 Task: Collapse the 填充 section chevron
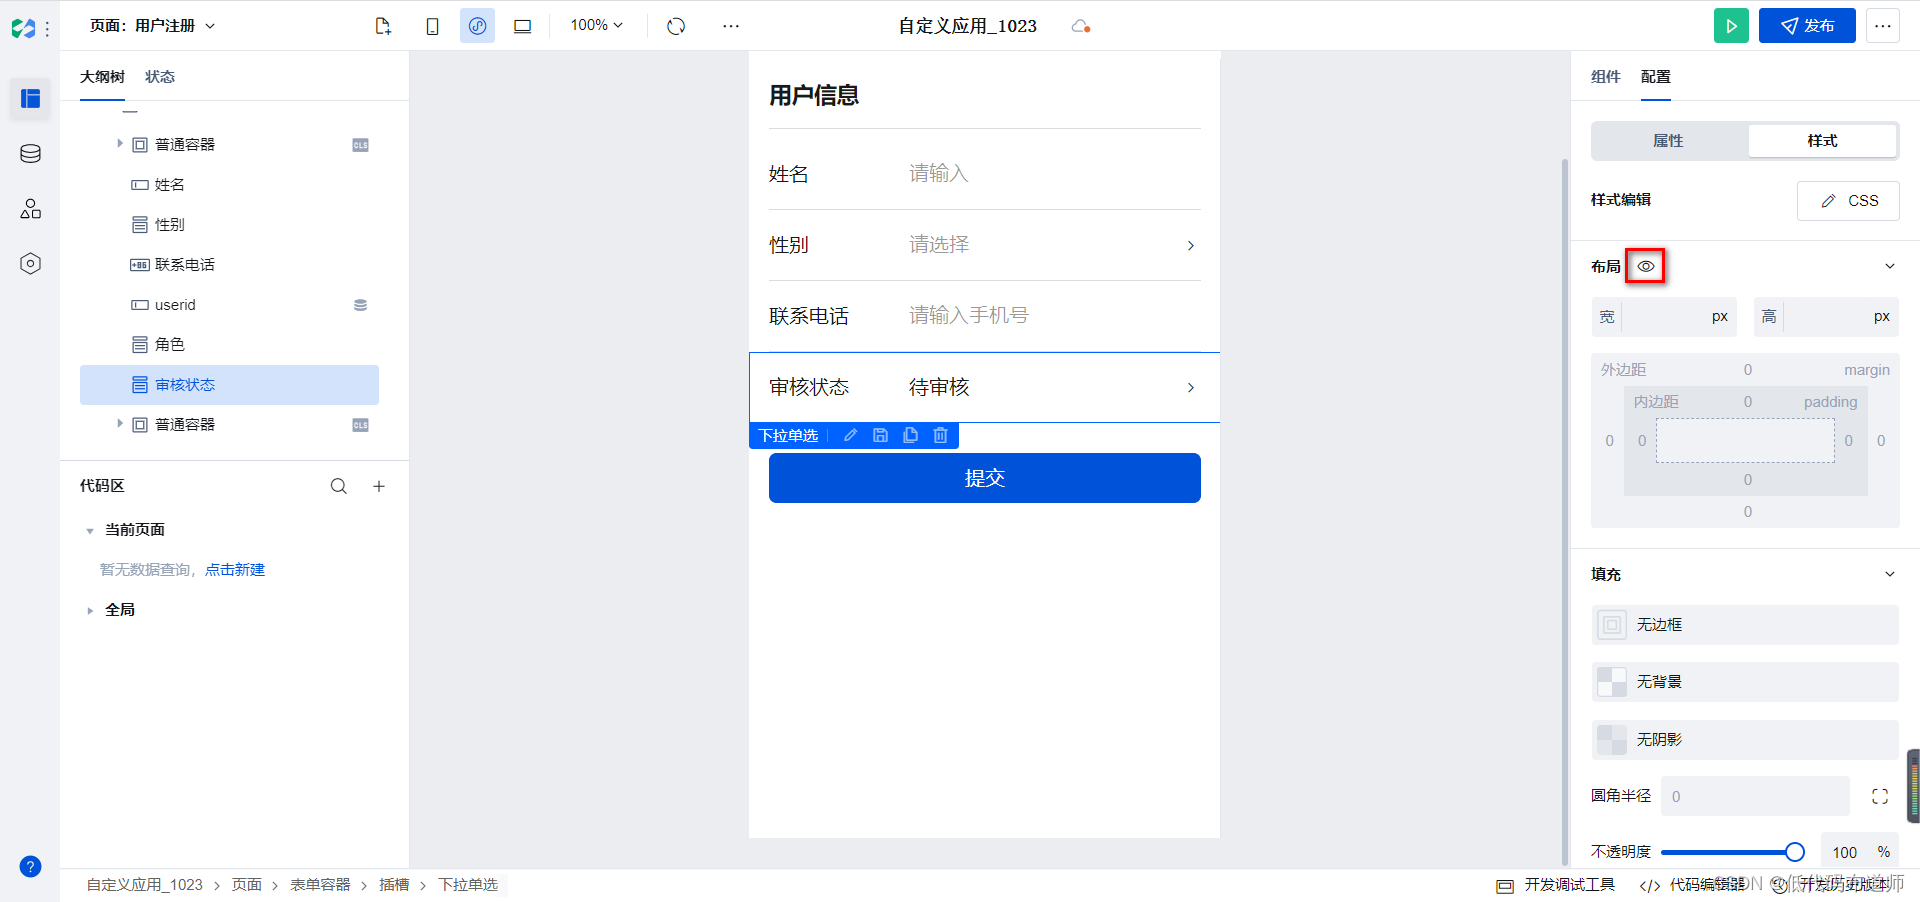pos(1889,574)
